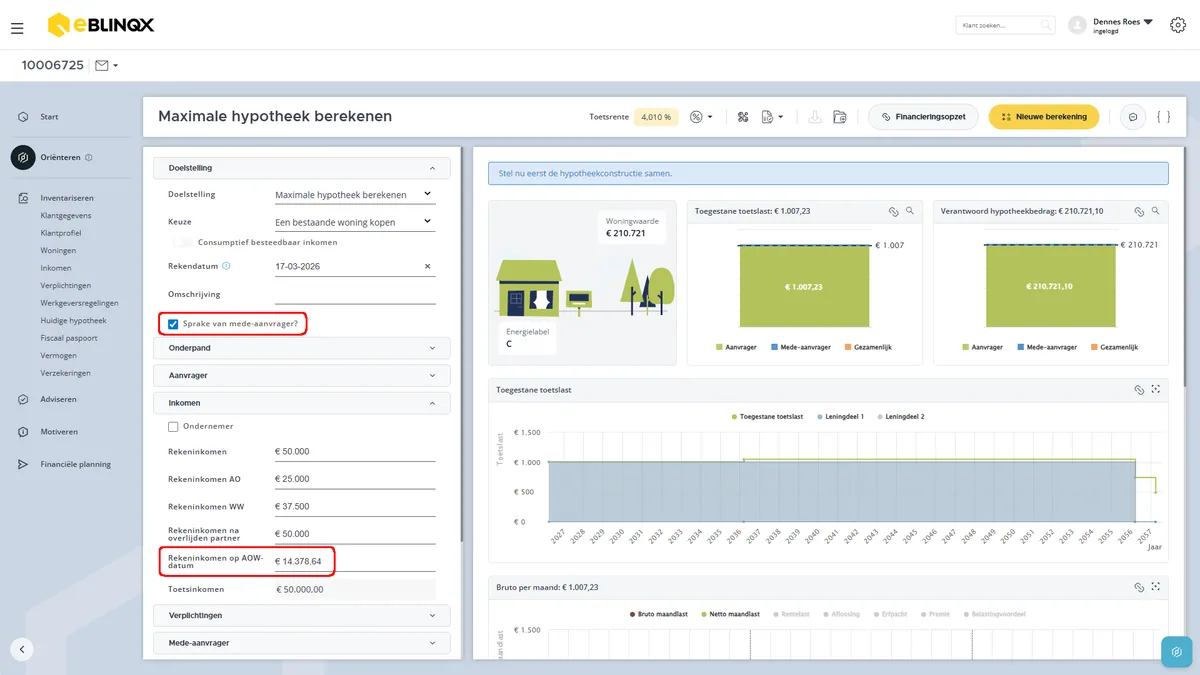Open the hamburger navigation menu
The width and height of the screenshot is (1200, 675).
17,28
